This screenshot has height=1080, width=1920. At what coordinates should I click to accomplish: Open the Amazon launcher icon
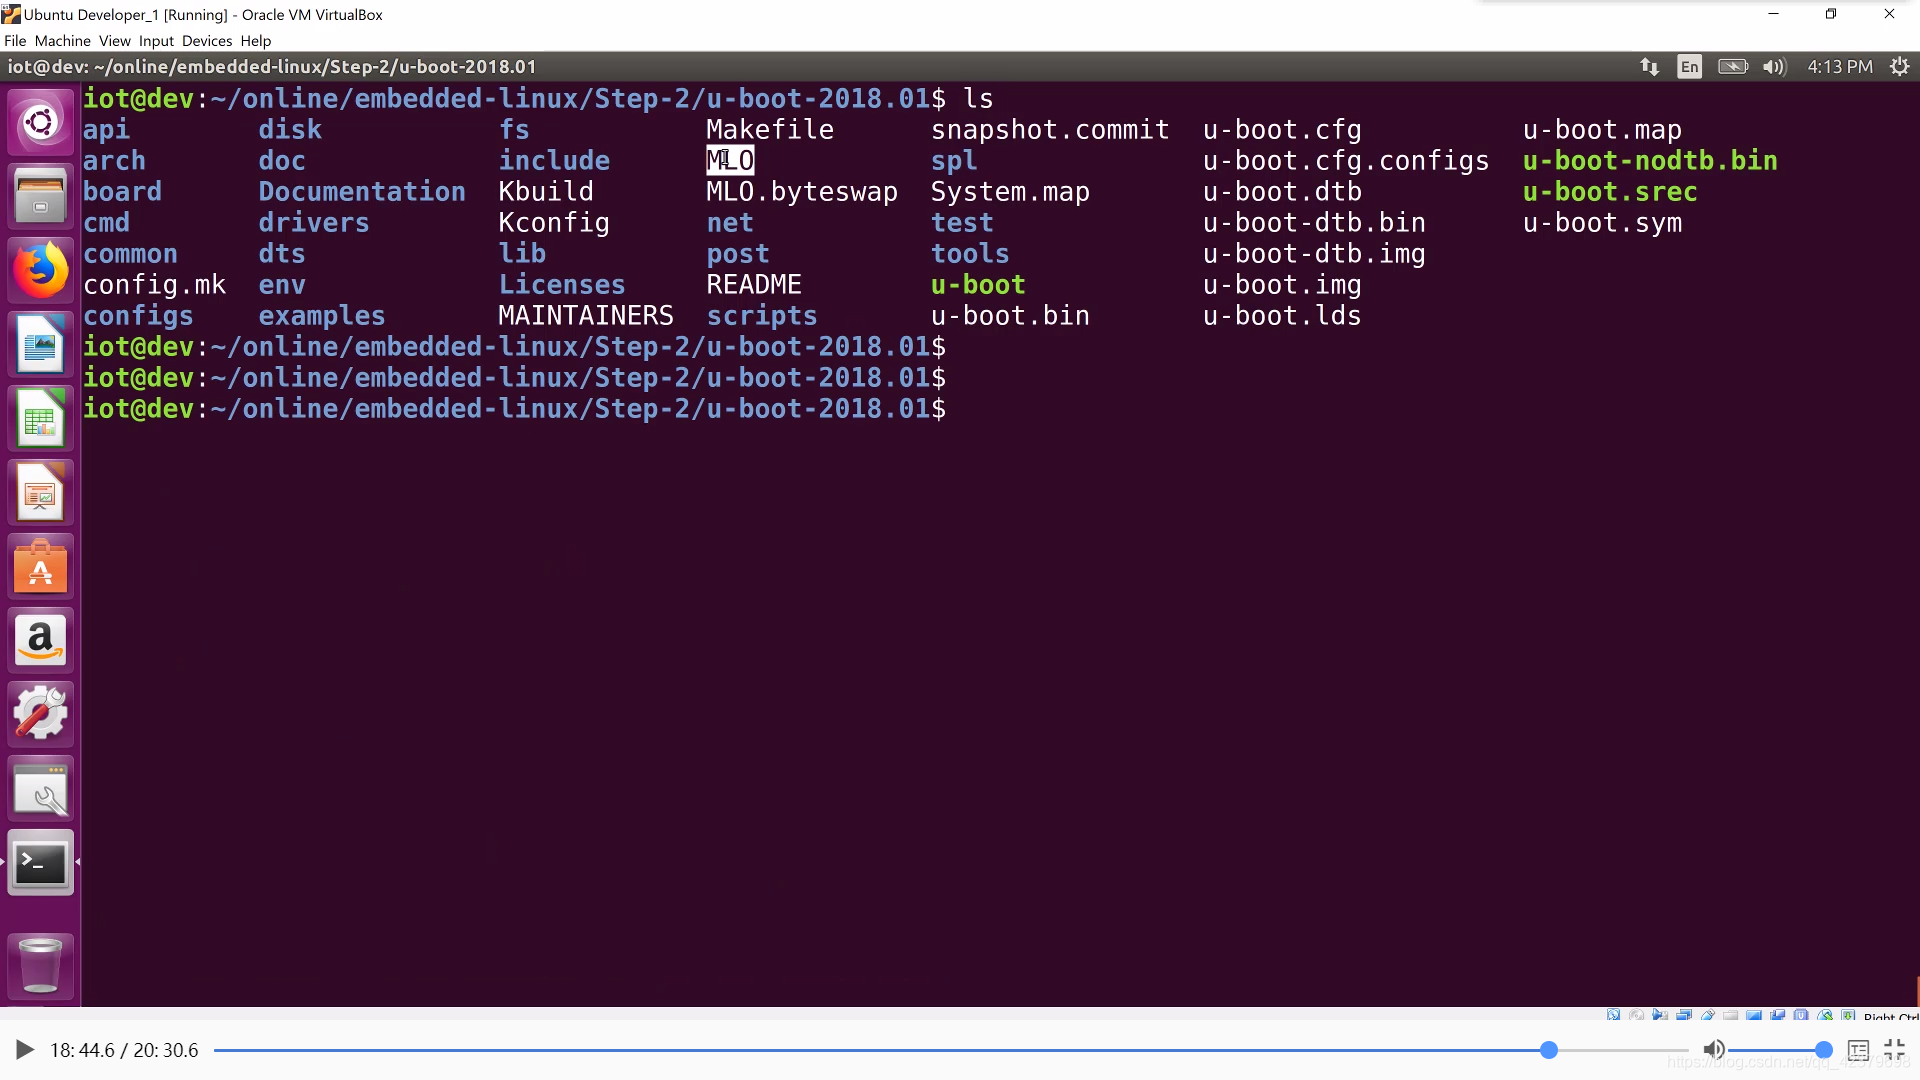click(40, 640)
